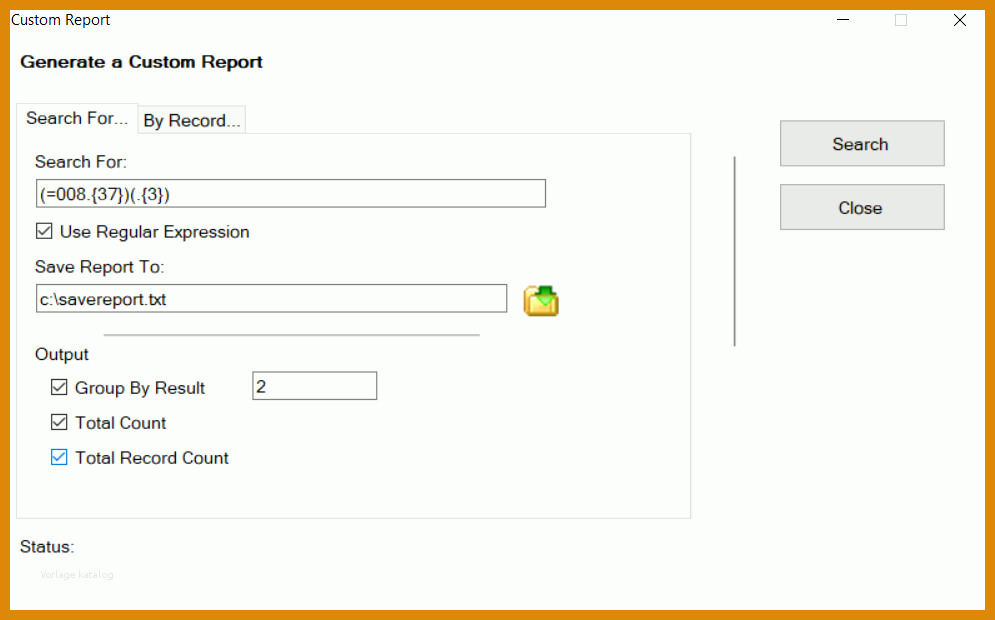Viewport: 995px width, 620px height.
Task: Toggle the Use Regular Expression checkbox
Action: point(44,231)
